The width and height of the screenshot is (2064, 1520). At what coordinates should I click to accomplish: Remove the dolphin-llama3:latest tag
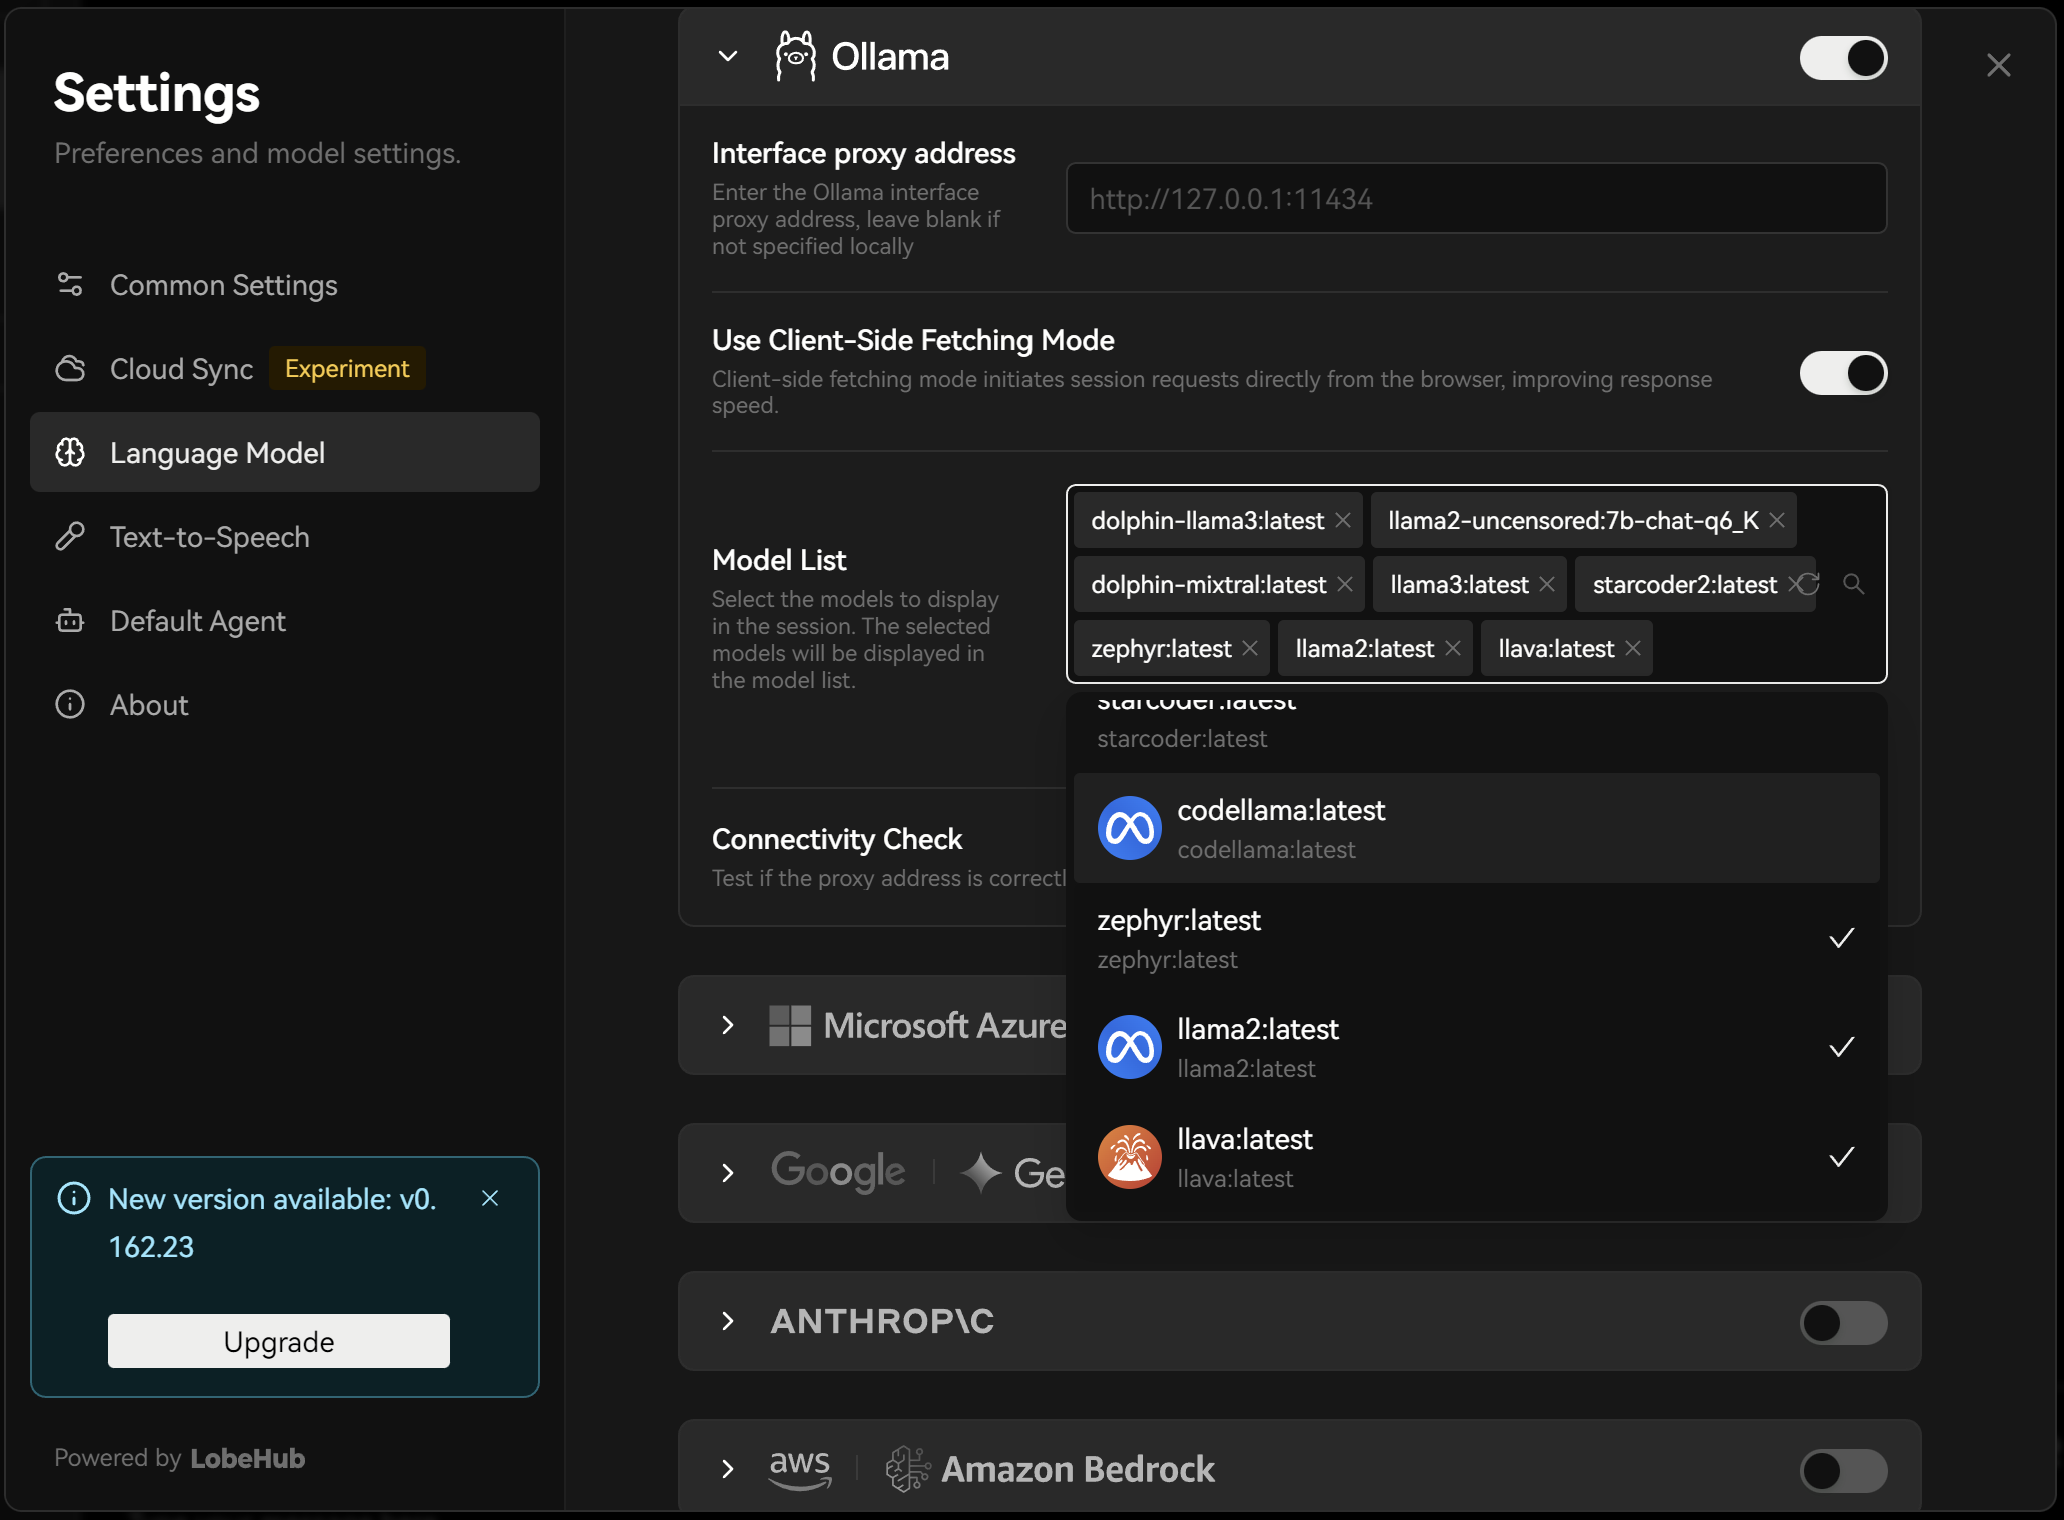tap(1343, 520)
